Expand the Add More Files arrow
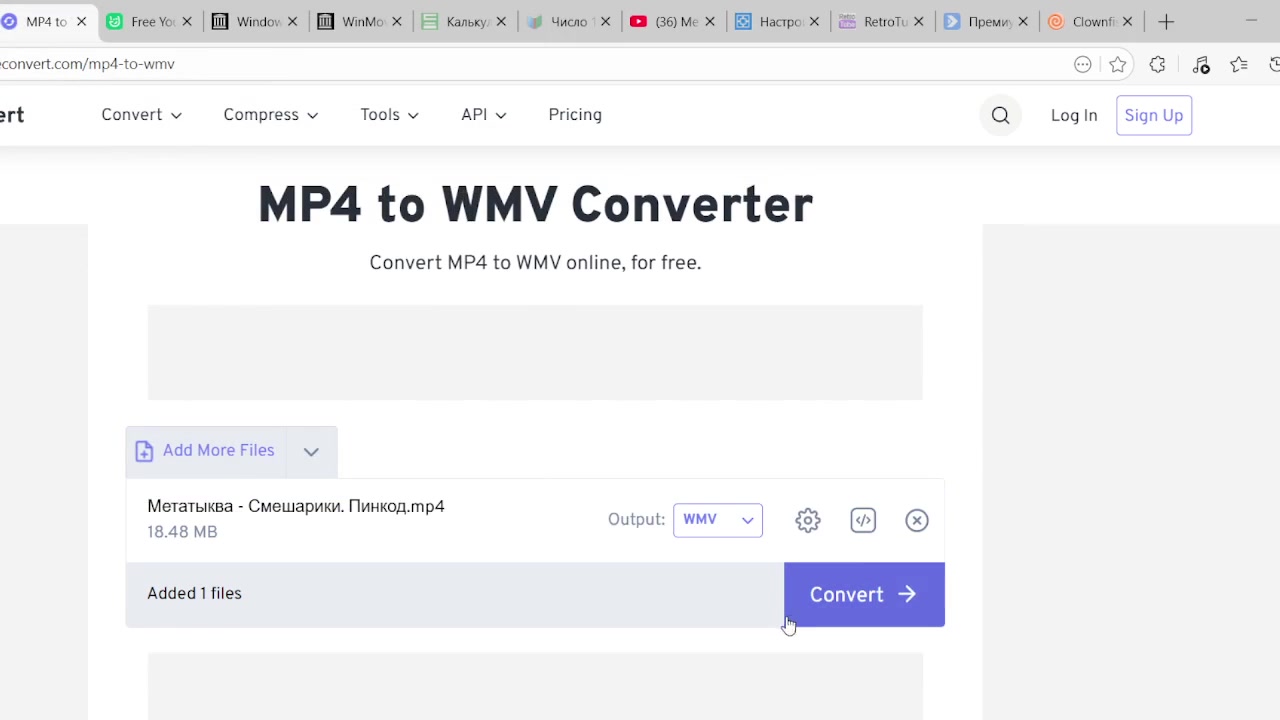Viewport: 1280px width, 720px height. (311, 451)
